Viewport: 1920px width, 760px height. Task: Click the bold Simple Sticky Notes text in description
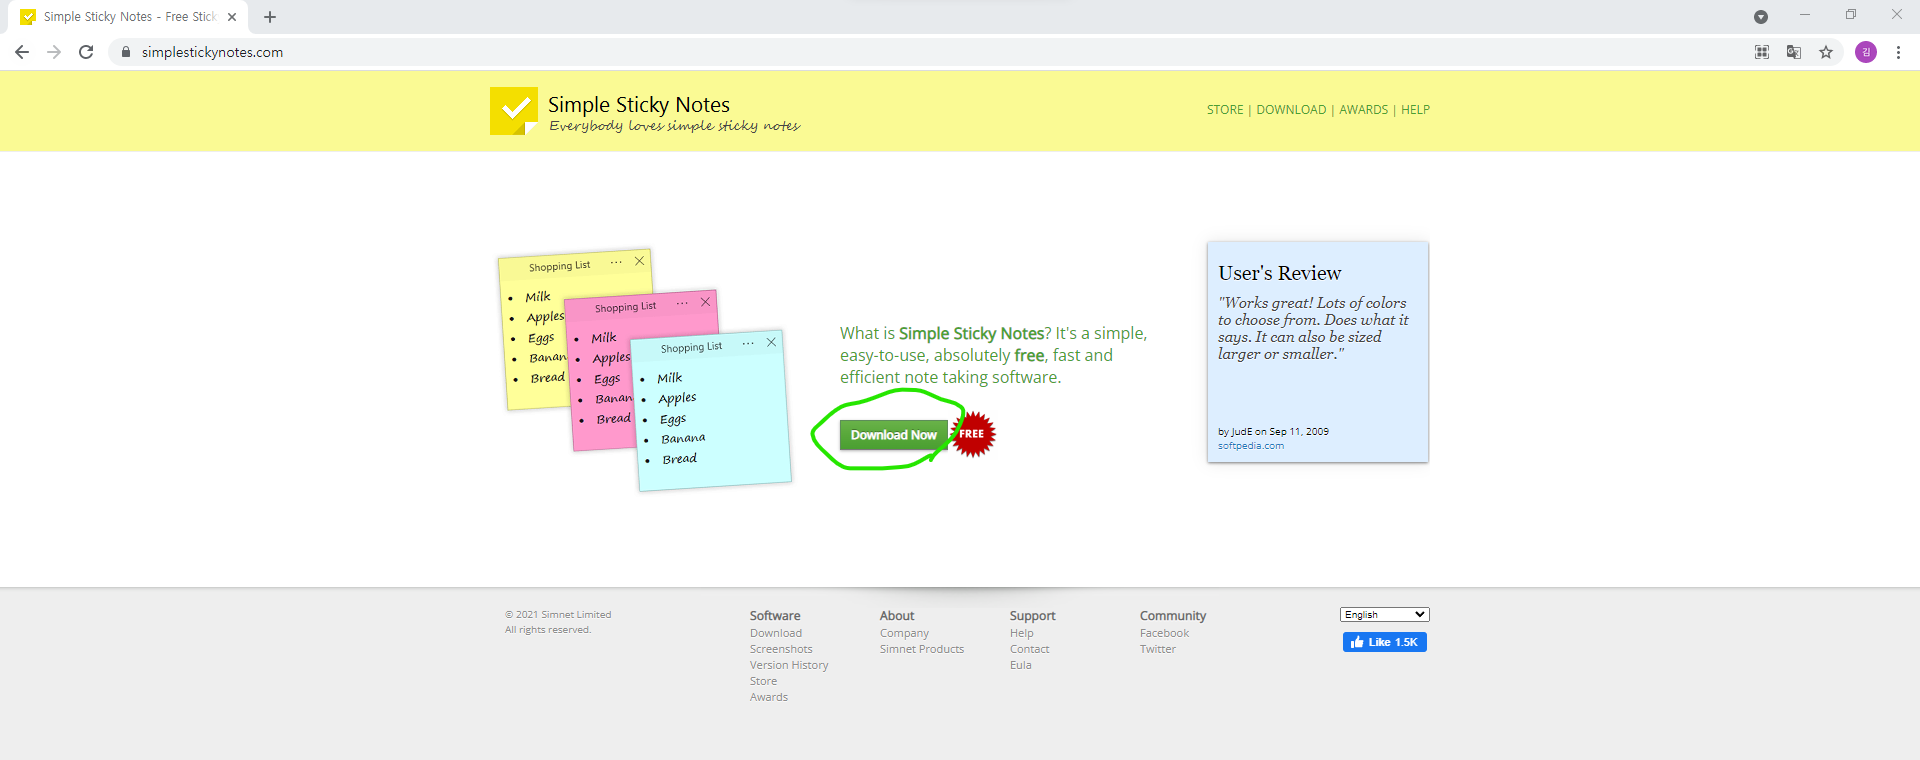pos(971,333)
